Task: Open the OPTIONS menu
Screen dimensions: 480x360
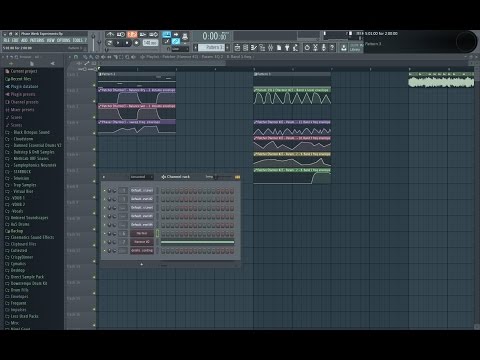Action: [x=63, y=40]
